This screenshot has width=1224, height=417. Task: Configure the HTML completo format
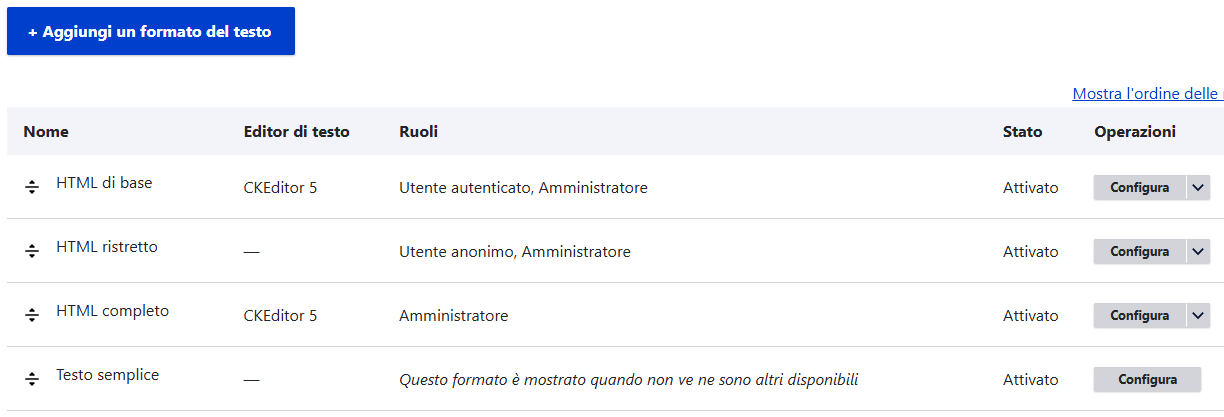[1139, 316]
